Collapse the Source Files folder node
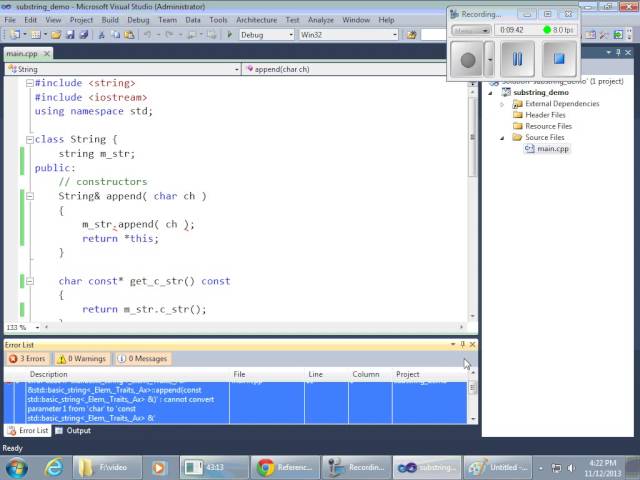640x480 pixels. (502, 138)
